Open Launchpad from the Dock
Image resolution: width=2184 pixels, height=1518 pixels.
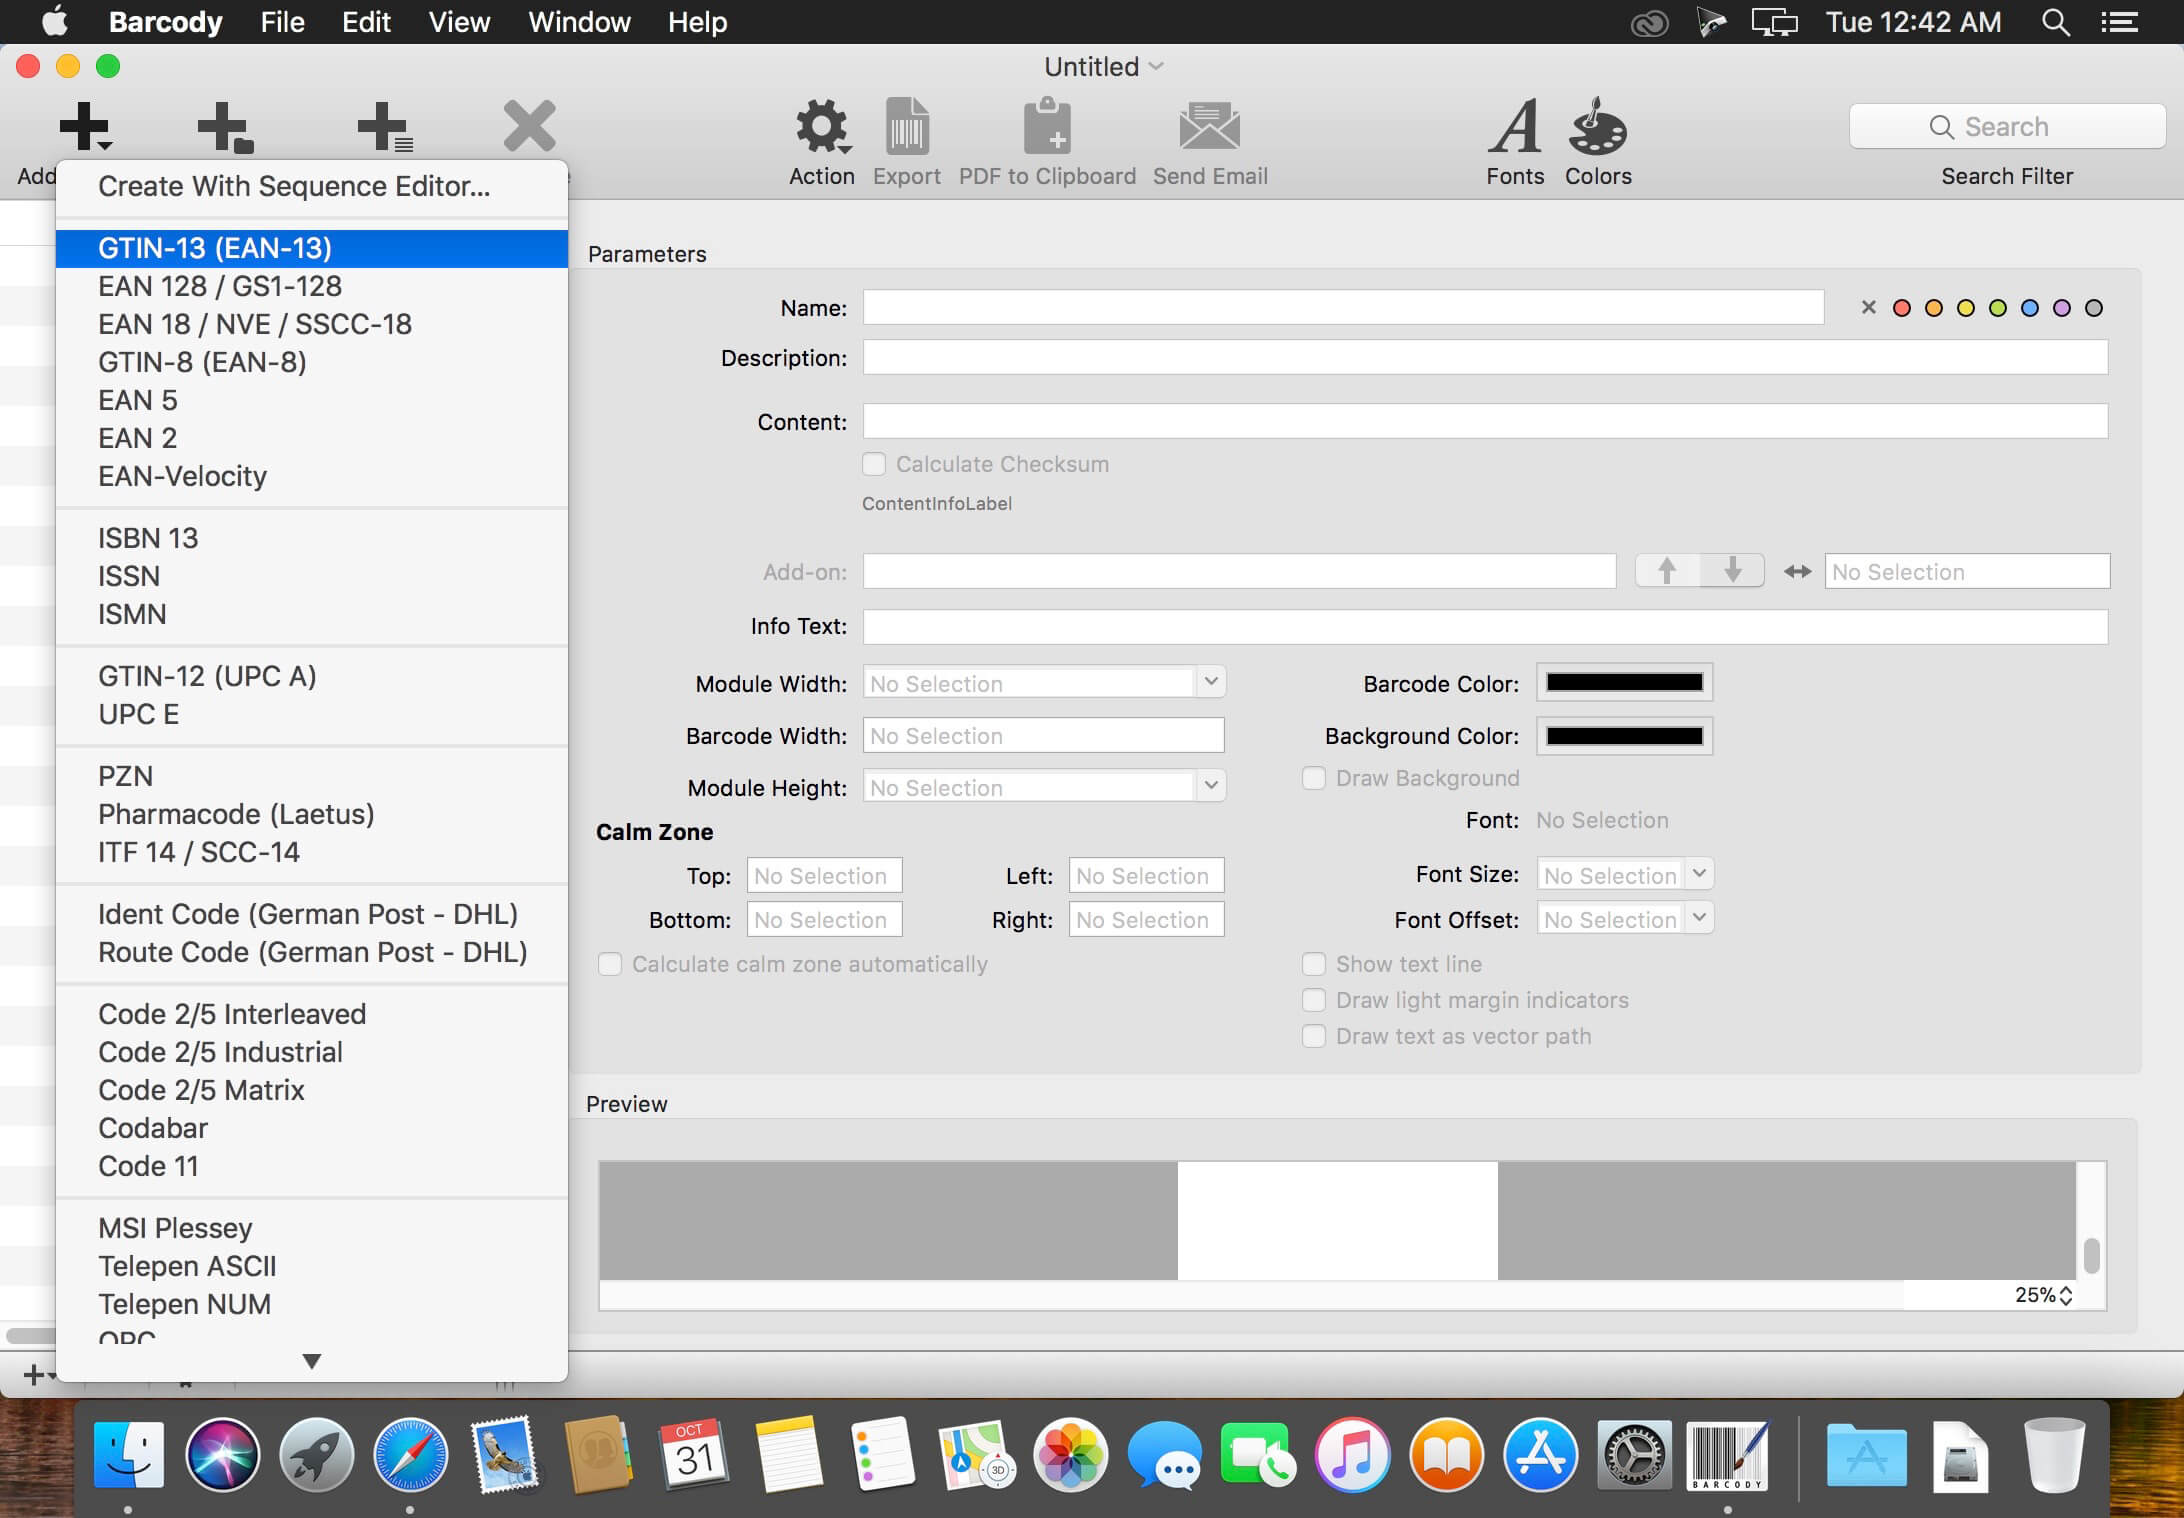316,1455
